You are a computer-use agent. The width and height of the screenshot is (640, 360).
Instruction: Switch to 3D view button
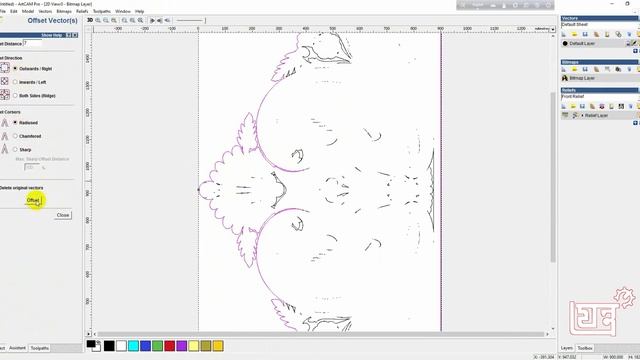coord(90,20)
